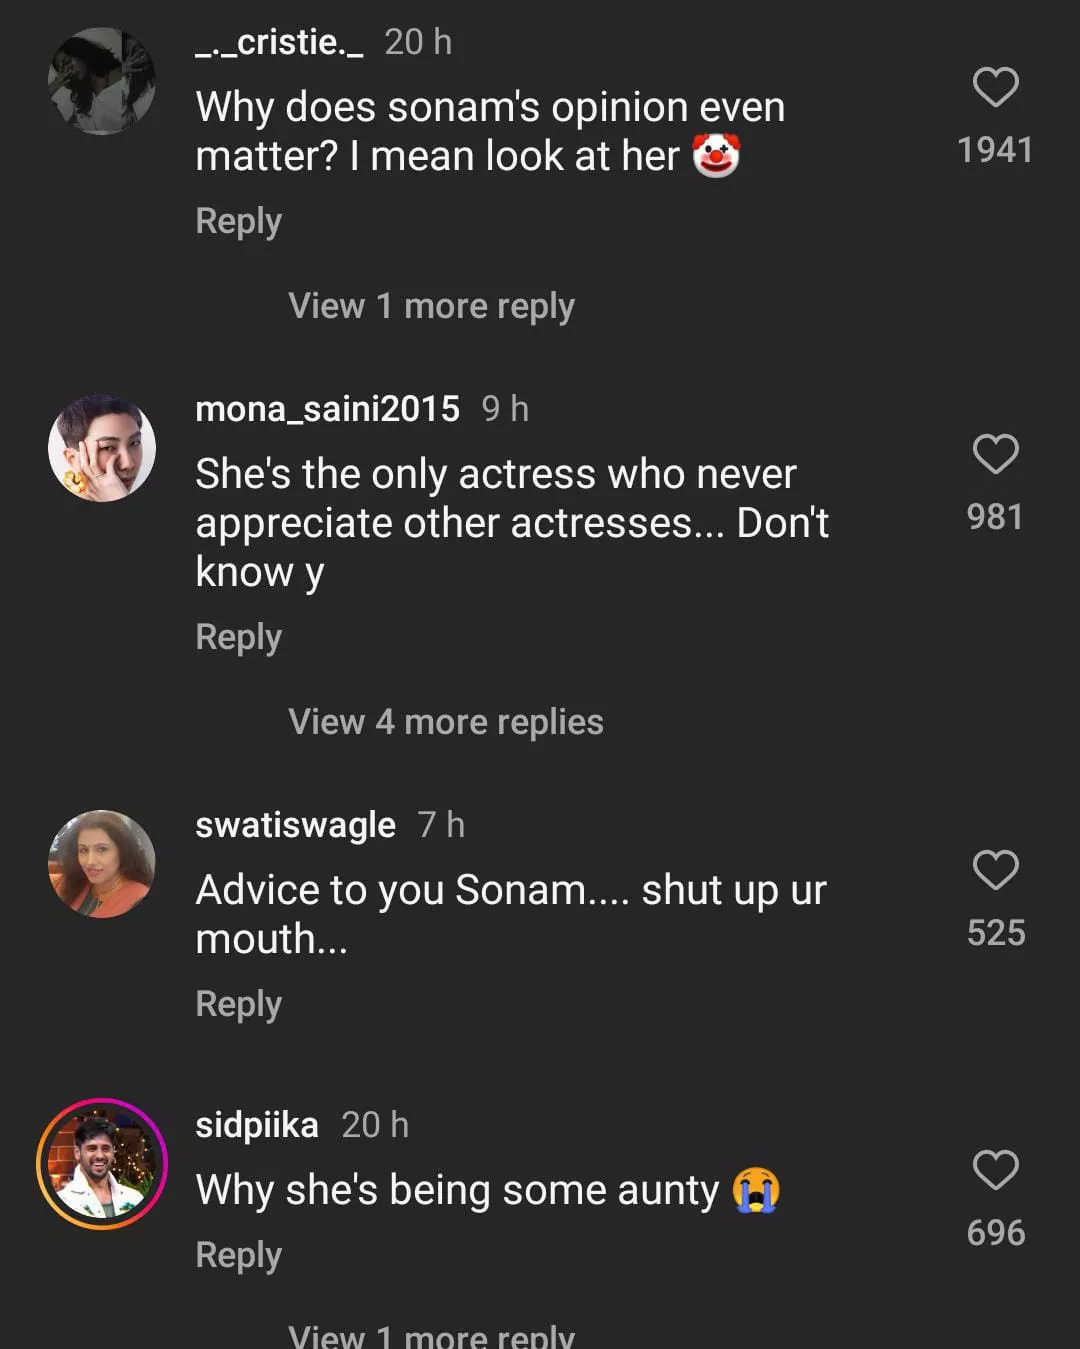Reply to 'being some aunty' comment
1080x1349 pixels.
(x=238, y=1255)
